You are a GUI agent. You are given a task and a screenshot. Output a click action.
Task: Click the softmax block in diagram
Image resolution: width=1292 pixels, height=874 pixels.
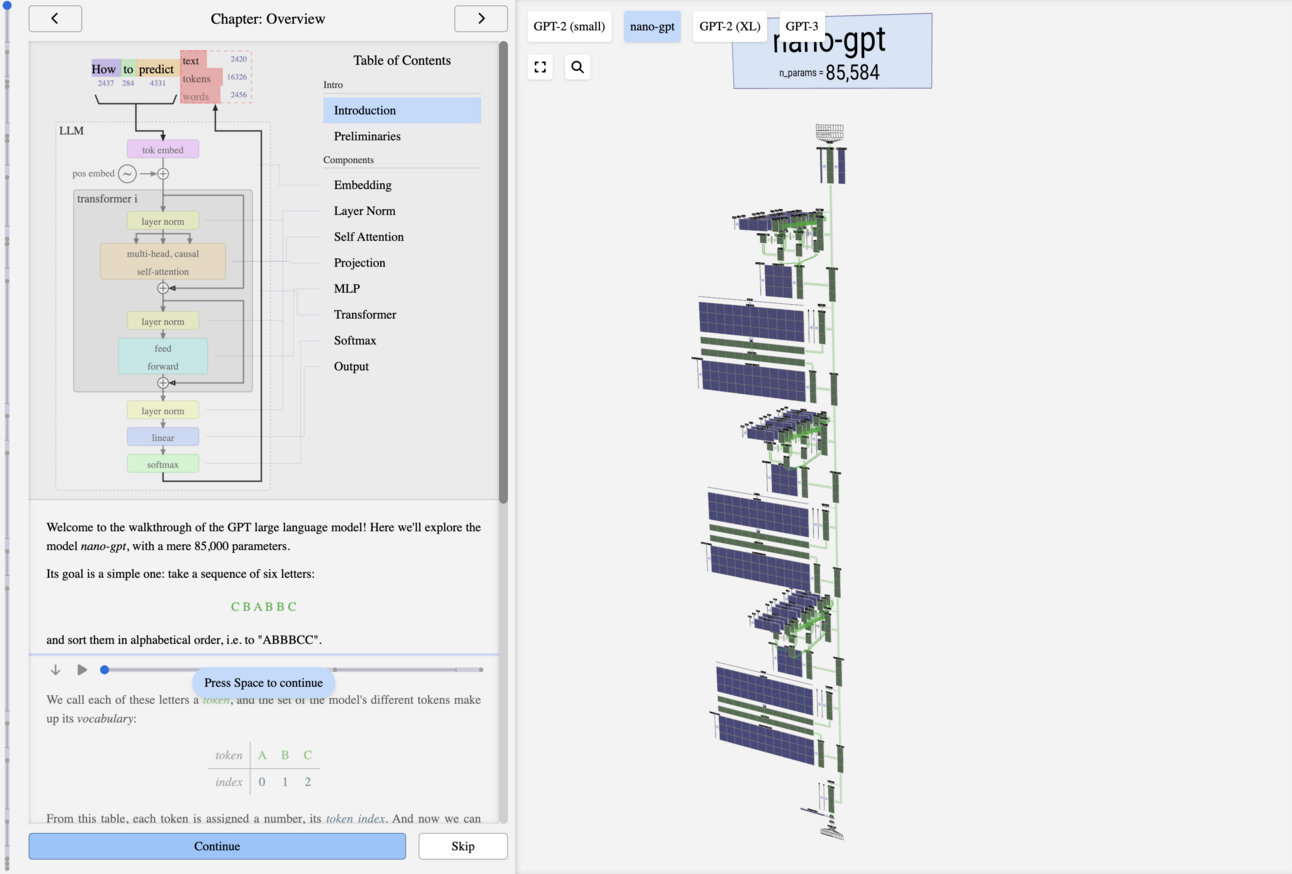point(163,464)
